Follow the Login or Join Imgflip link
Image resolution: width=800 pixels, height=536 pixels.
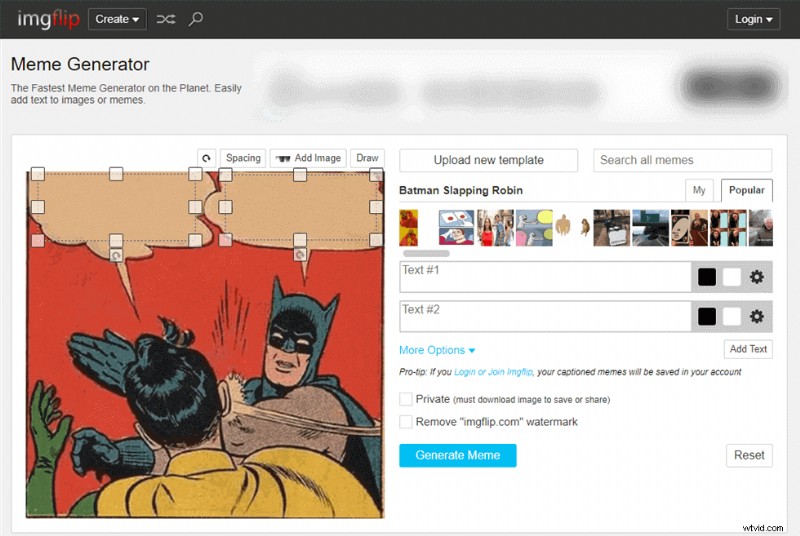coord(493,372)
